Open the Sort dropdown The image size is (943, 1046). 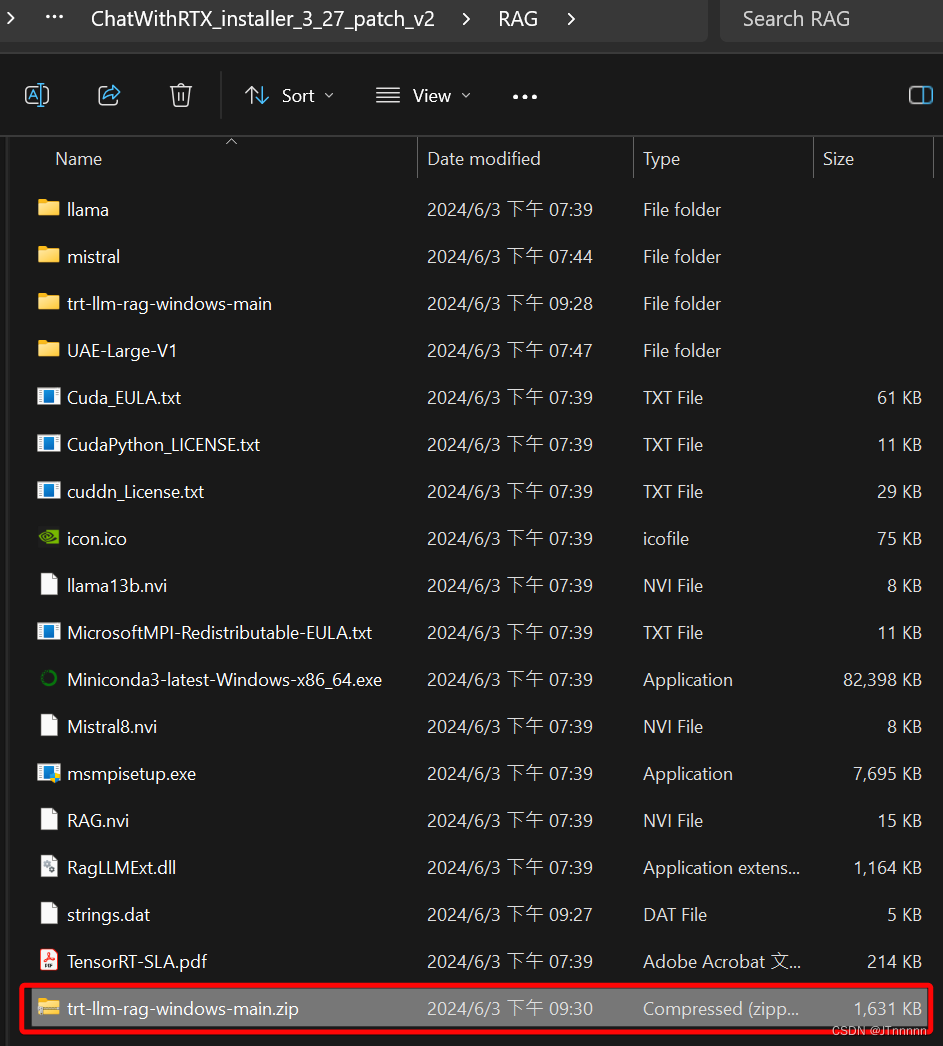coord(289,95)
